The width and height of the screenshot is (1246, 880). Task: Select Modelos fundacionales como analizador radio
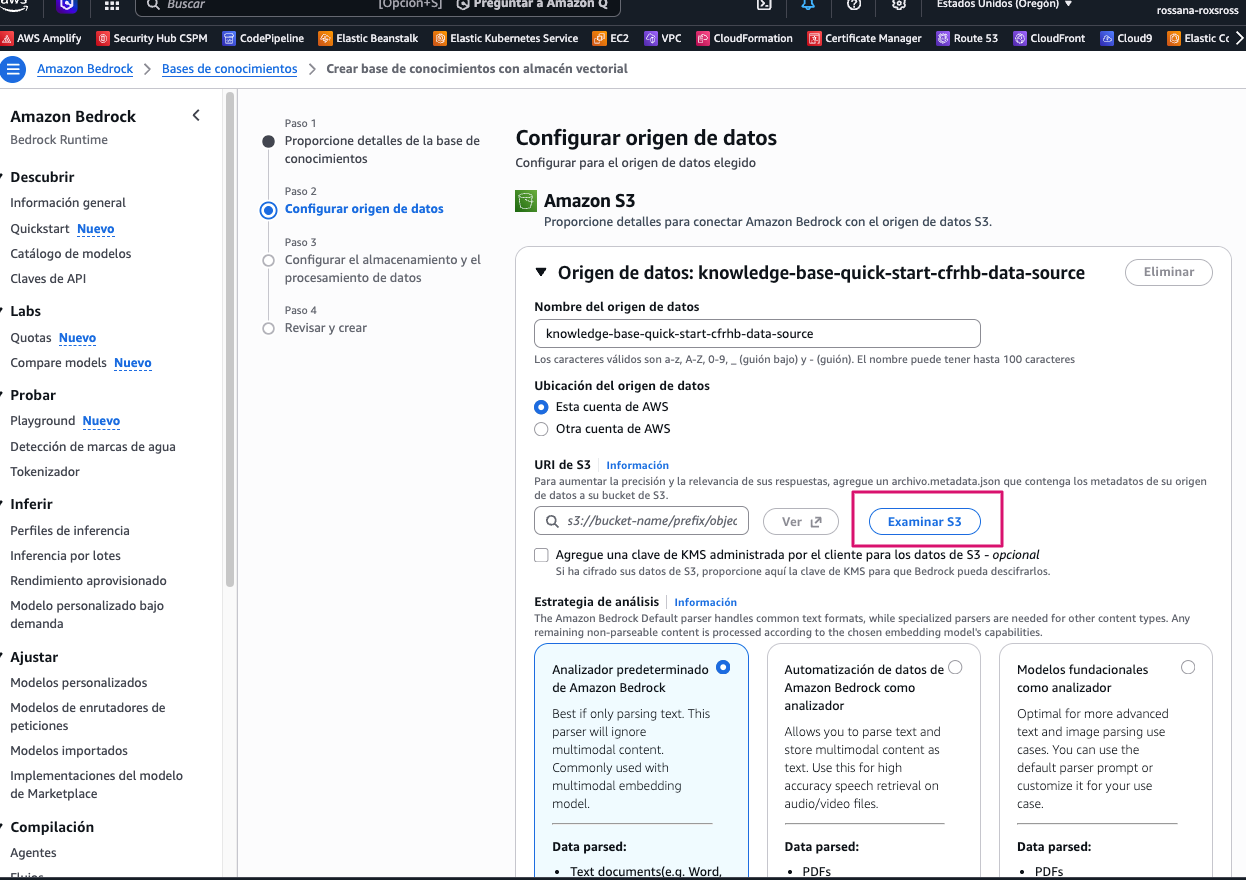[x=1188, y=667]
